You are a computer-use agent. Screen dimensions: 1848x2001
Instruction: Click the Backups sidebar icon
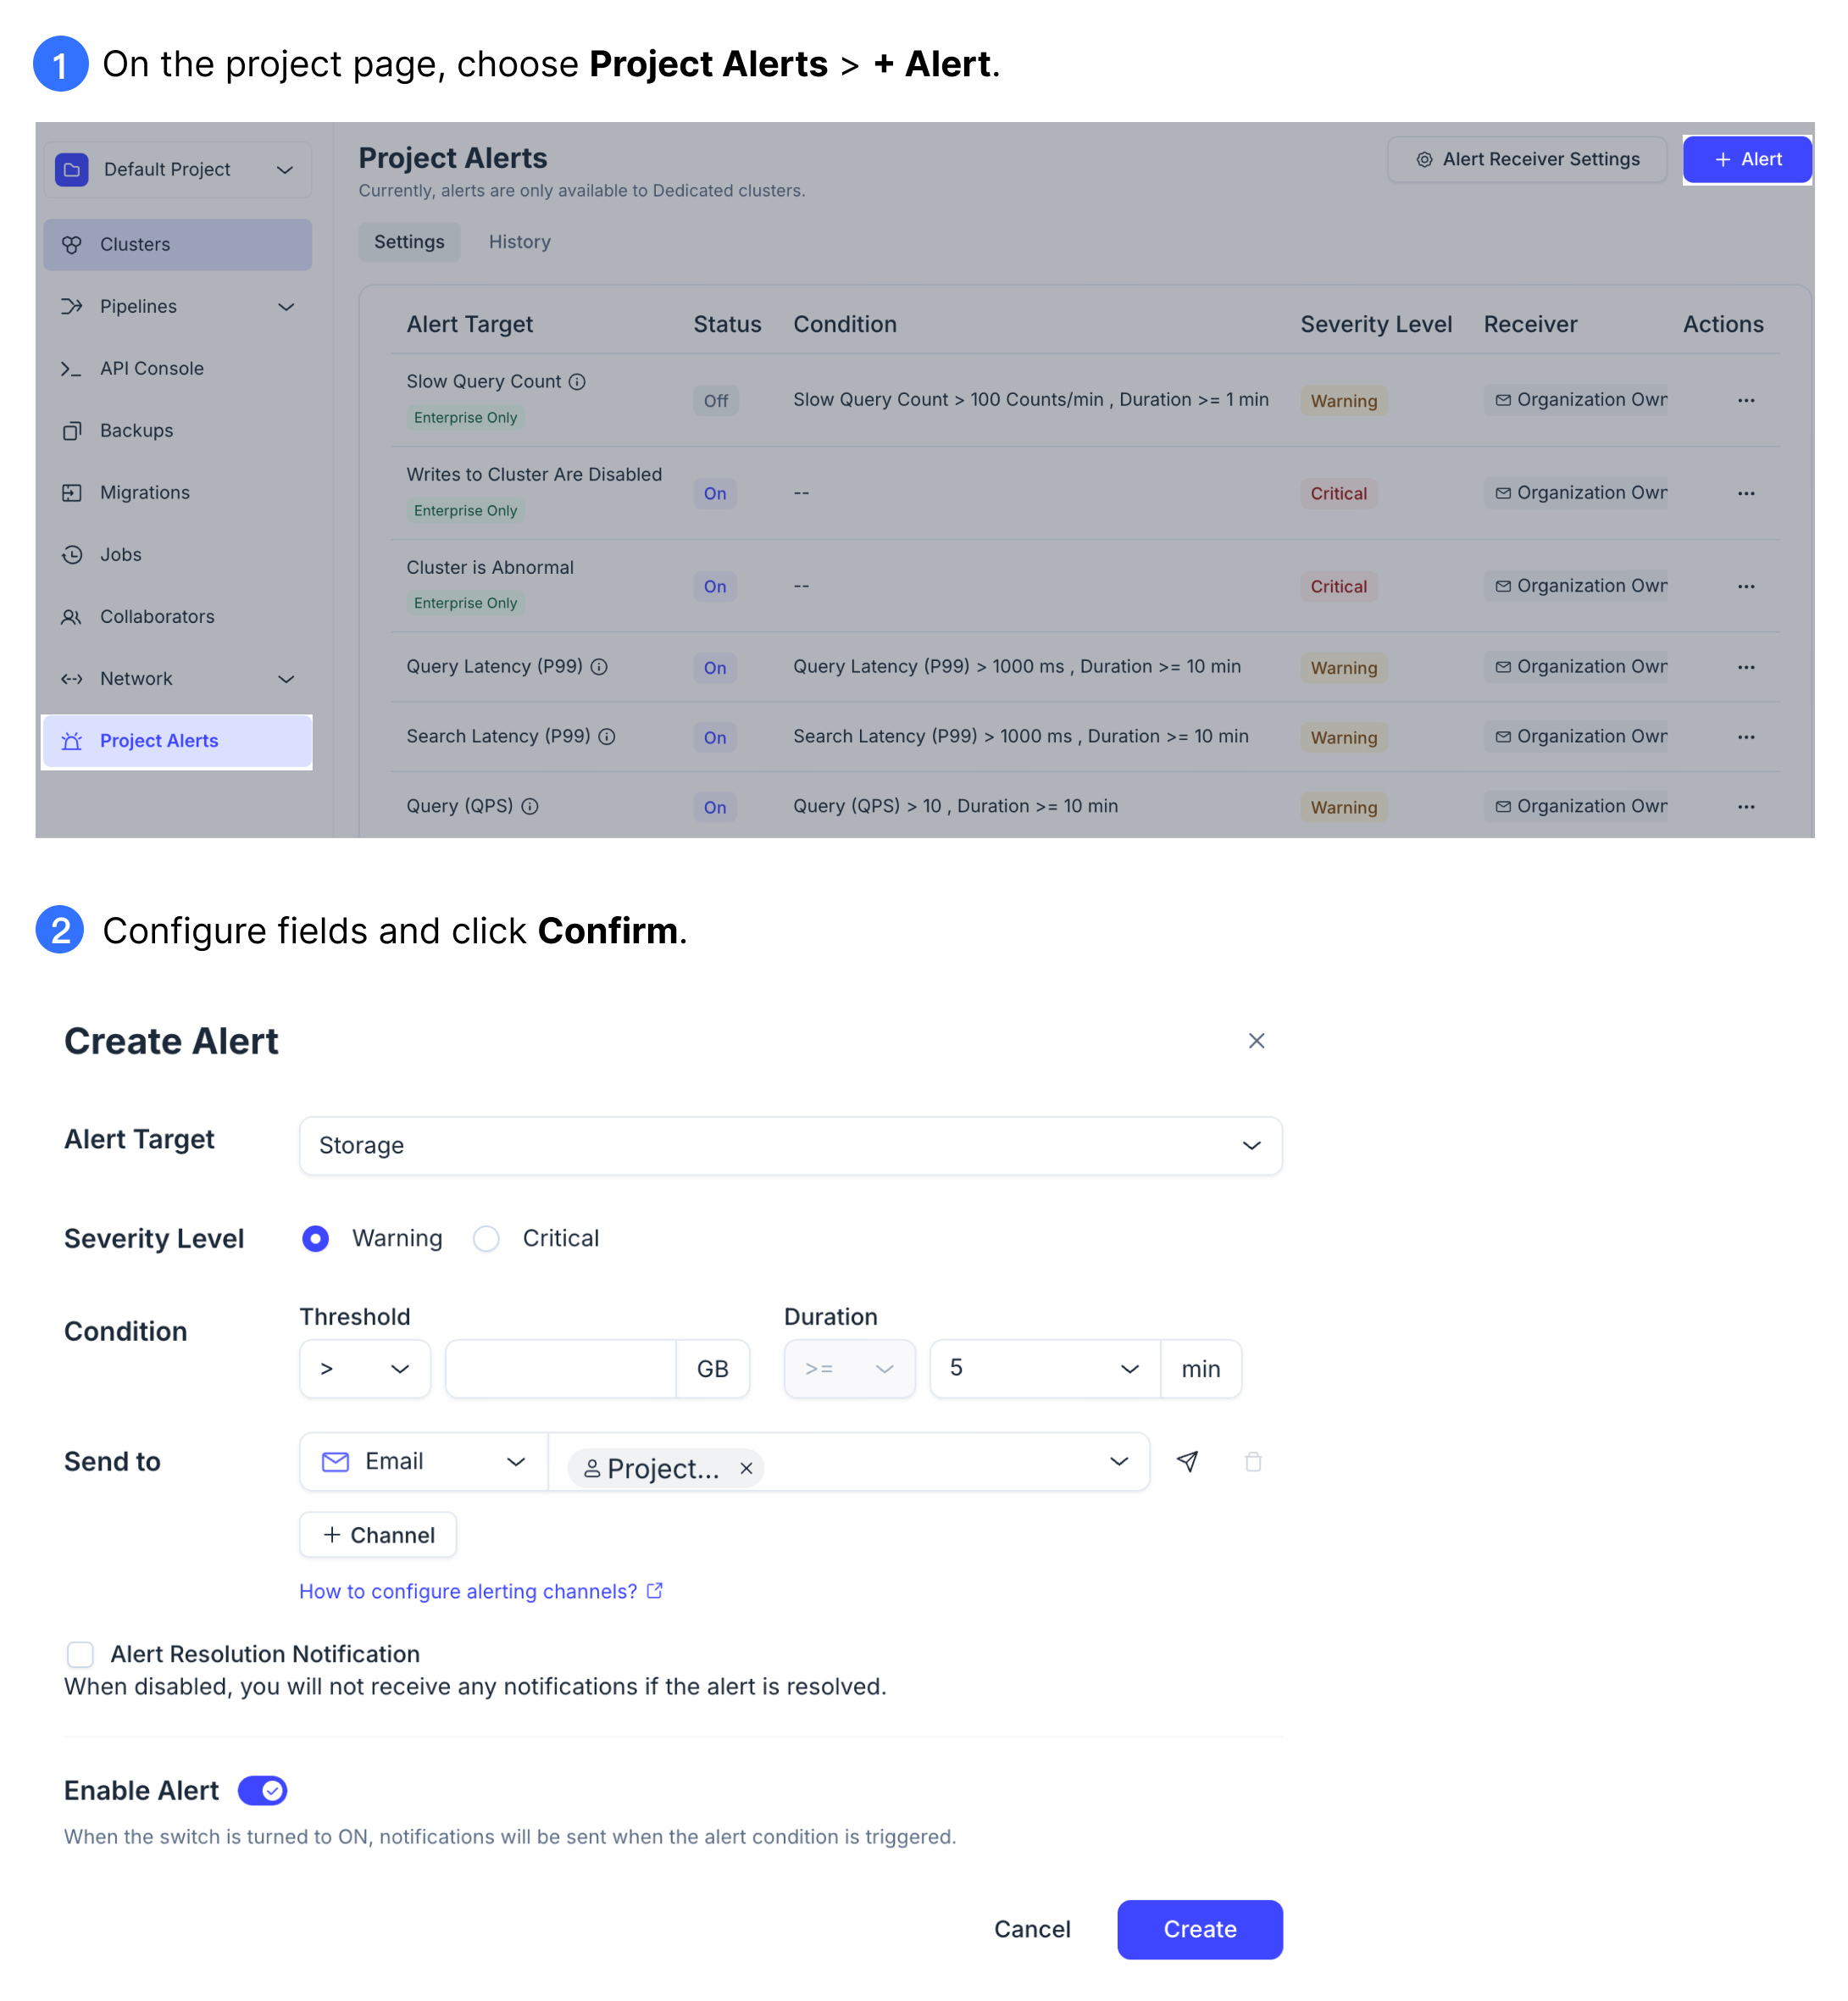69,429
